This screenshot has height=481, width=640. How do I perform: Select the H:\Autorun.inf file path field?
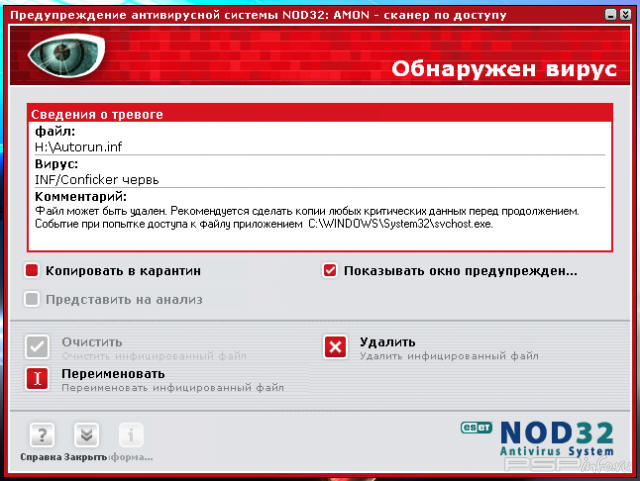tap(71, 146)
